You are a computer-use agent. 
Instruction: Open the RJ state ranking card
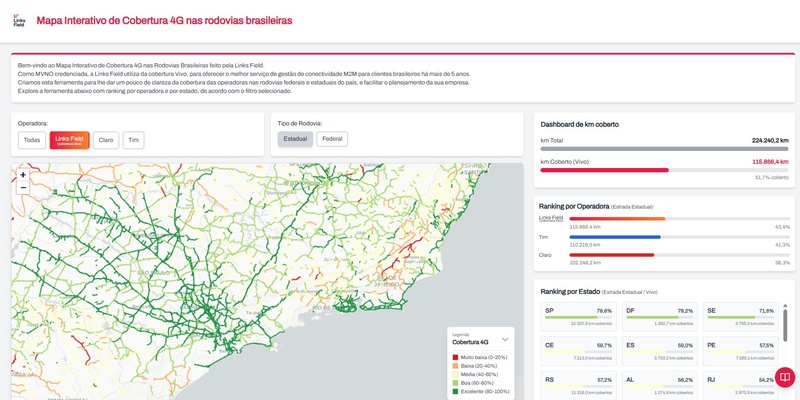click(x=741, y=385)
